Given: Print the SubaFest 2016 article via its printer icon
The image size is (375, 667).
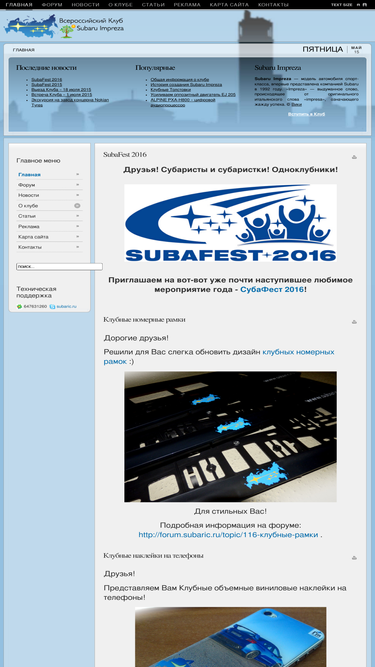Looking at the screenshot, I should pos(354,157).
